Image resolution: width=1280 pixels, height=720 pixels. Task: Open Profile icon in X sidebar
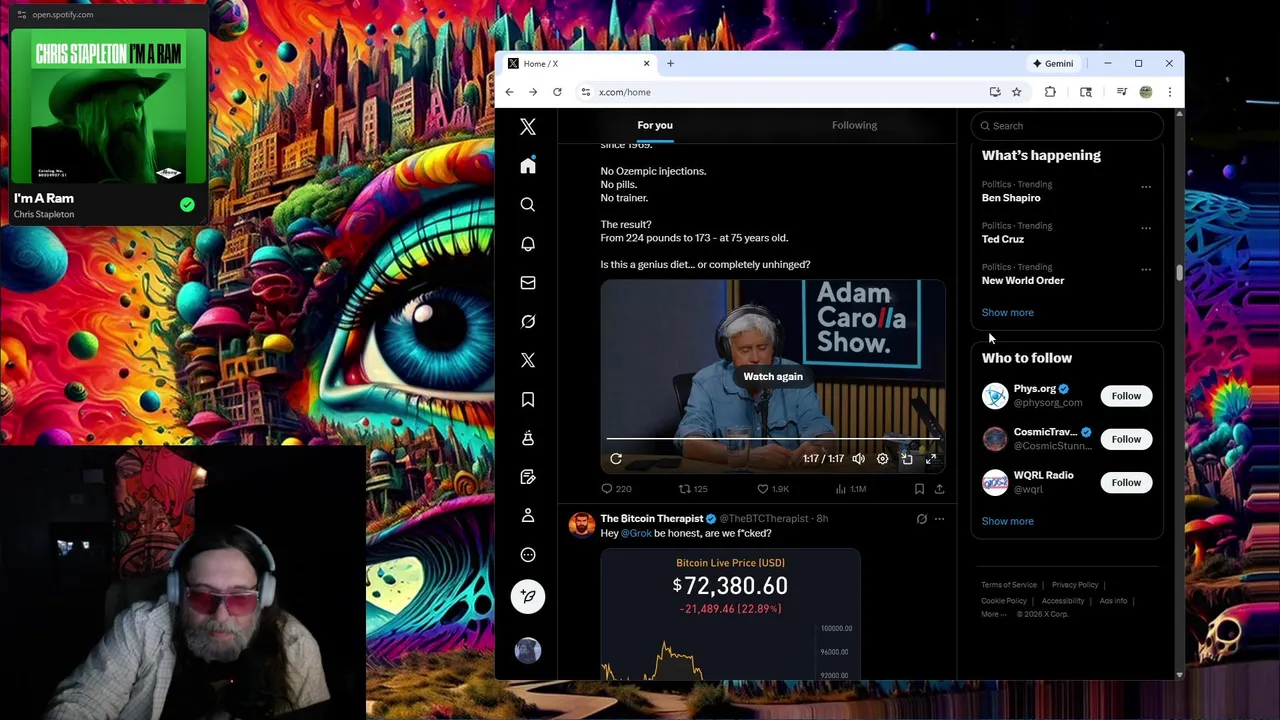pos(528,516)
